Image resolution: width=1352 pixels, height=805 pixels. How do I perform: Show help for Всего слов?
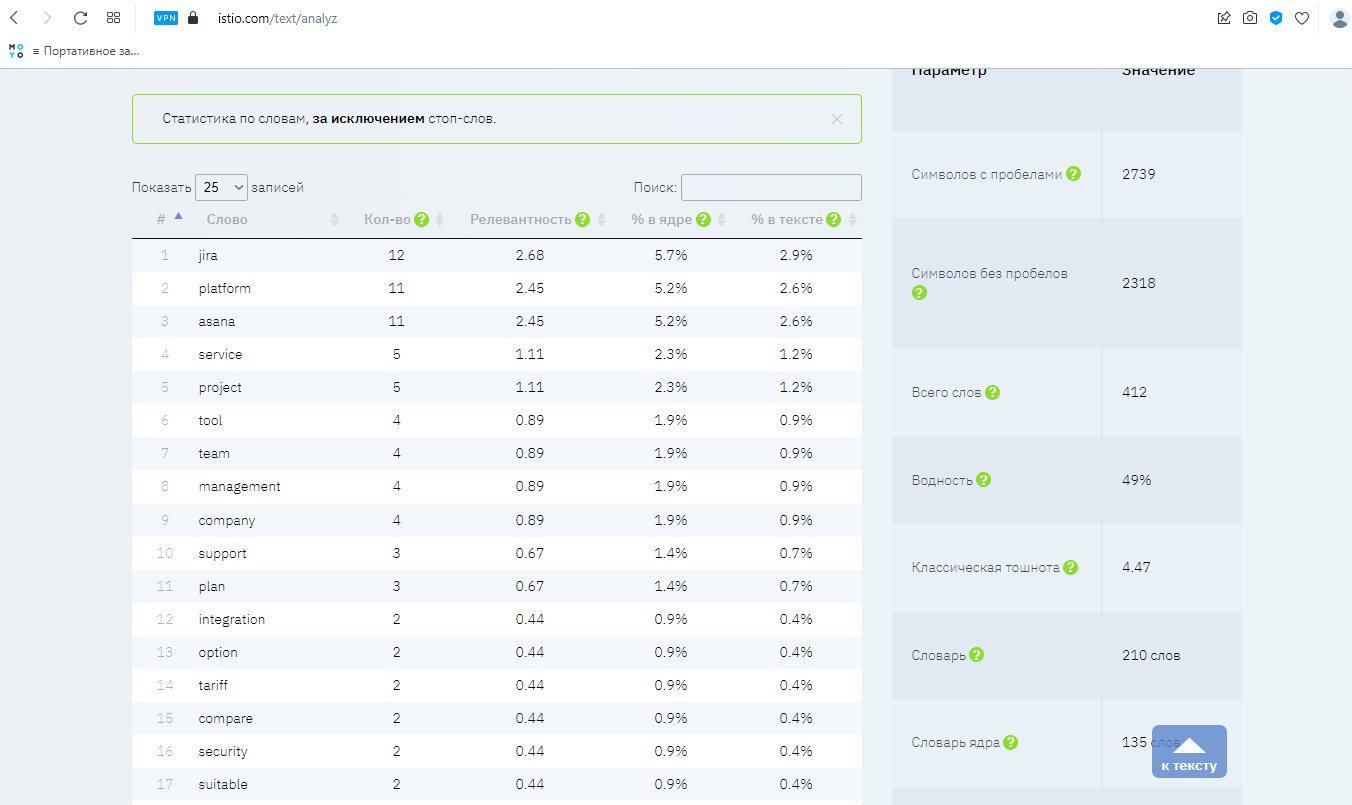tap(992, 392)
